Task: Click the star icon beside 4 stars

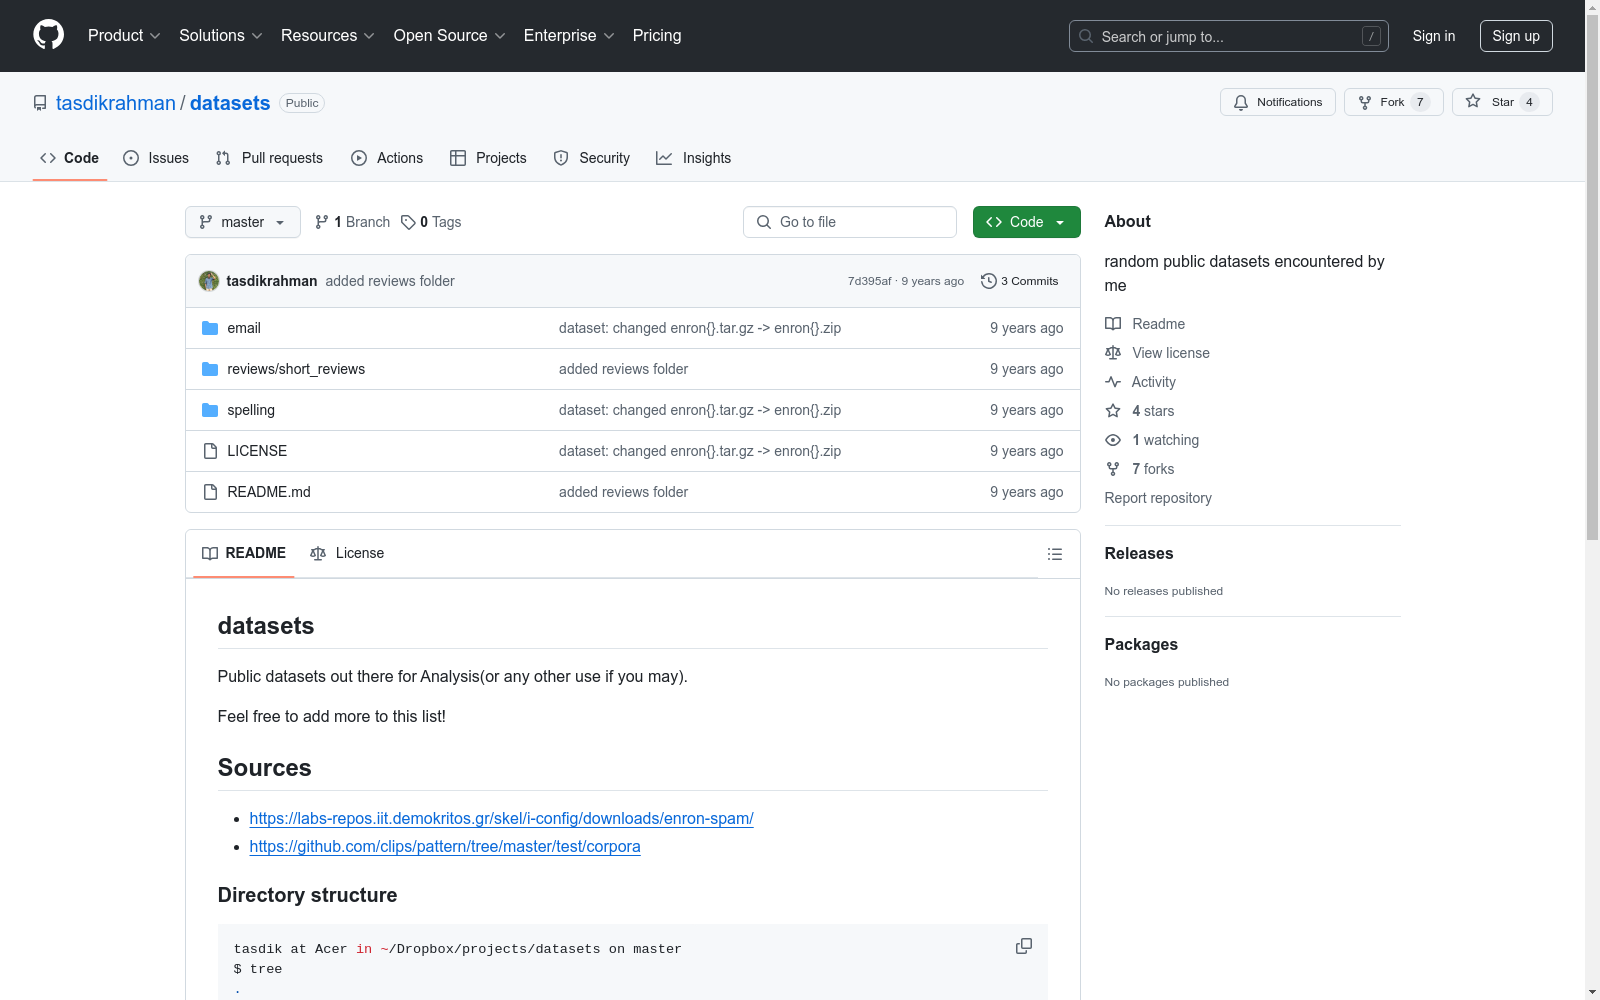Action: pyautogui.click(x=1113, y=411)
